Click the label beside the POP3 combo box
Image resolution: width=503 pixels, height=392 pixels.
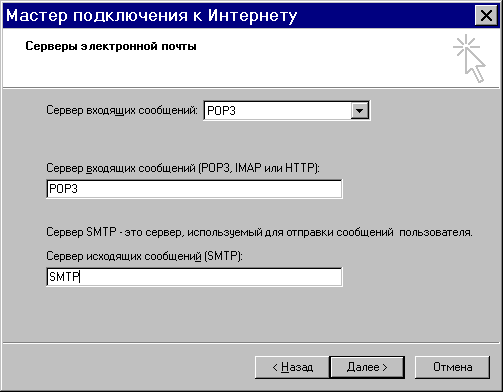[x=122, y=110]
